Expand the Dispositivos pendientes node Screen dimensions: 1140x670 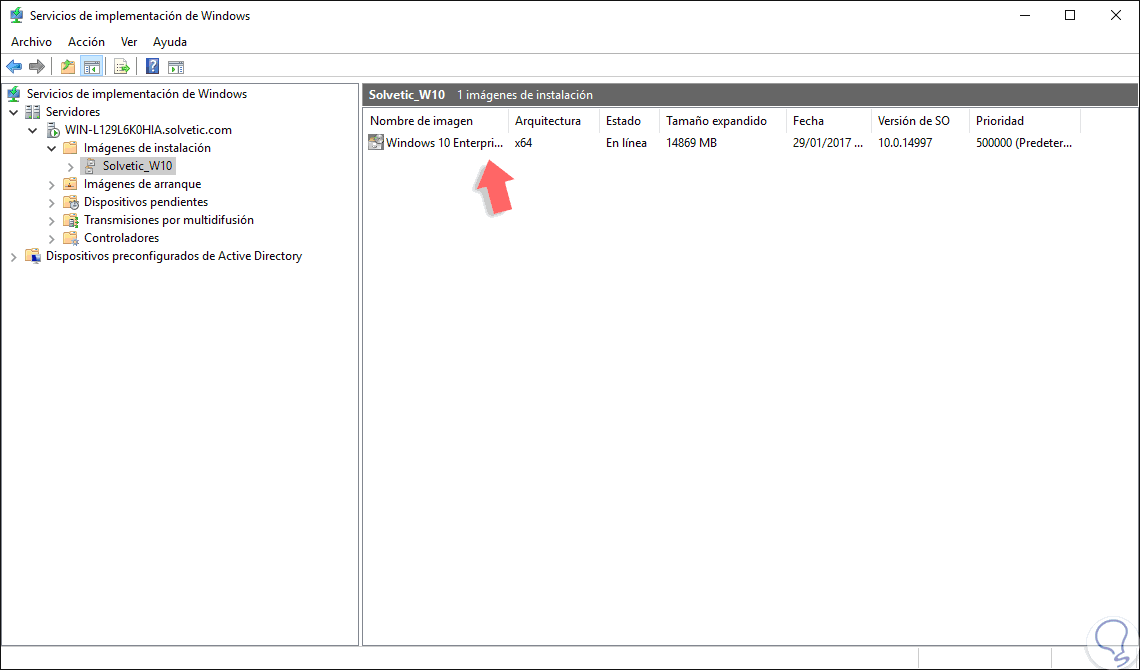[52, 203]
